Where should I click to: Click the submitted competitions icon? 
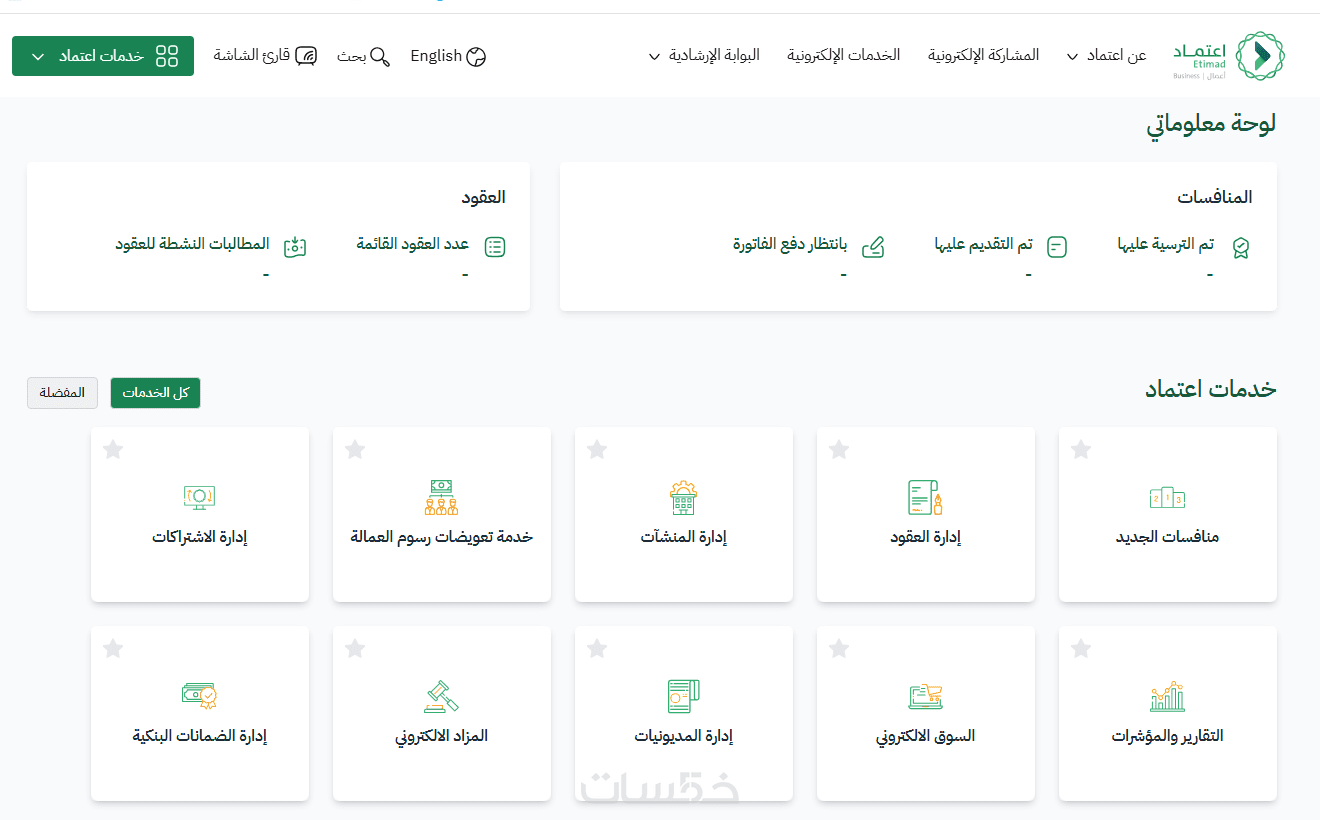pos(1057,246)
